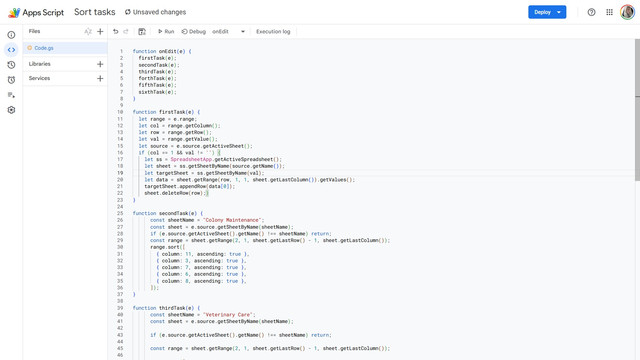The width and height of the screenshot is (640, 360).
Task: Click line 39 function thirdTask declaration
Action: click(167, 308)
